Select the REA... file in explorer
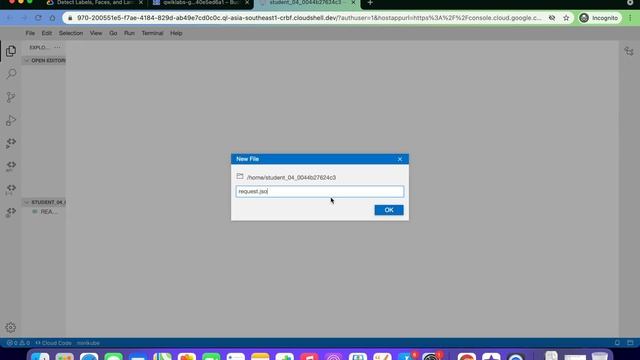This screenshot has width=640, height=360. coord(45,212)
